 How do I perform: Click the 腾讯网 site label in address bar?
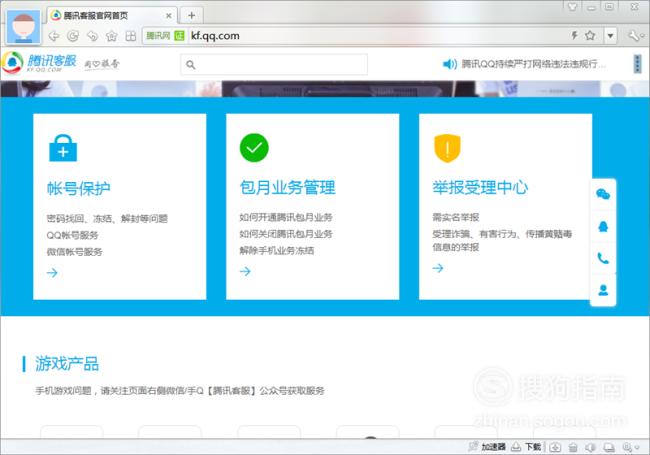158,36
